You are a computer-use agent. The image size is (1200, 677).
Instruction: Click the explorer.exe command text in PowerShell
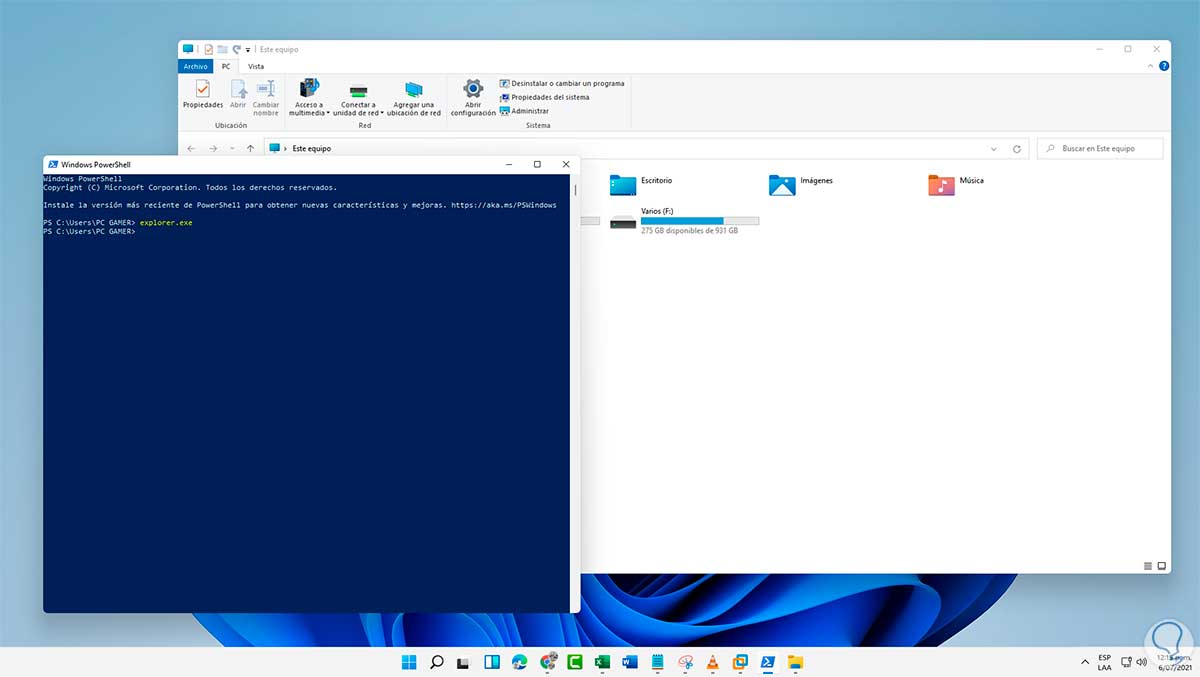[166, 223]
